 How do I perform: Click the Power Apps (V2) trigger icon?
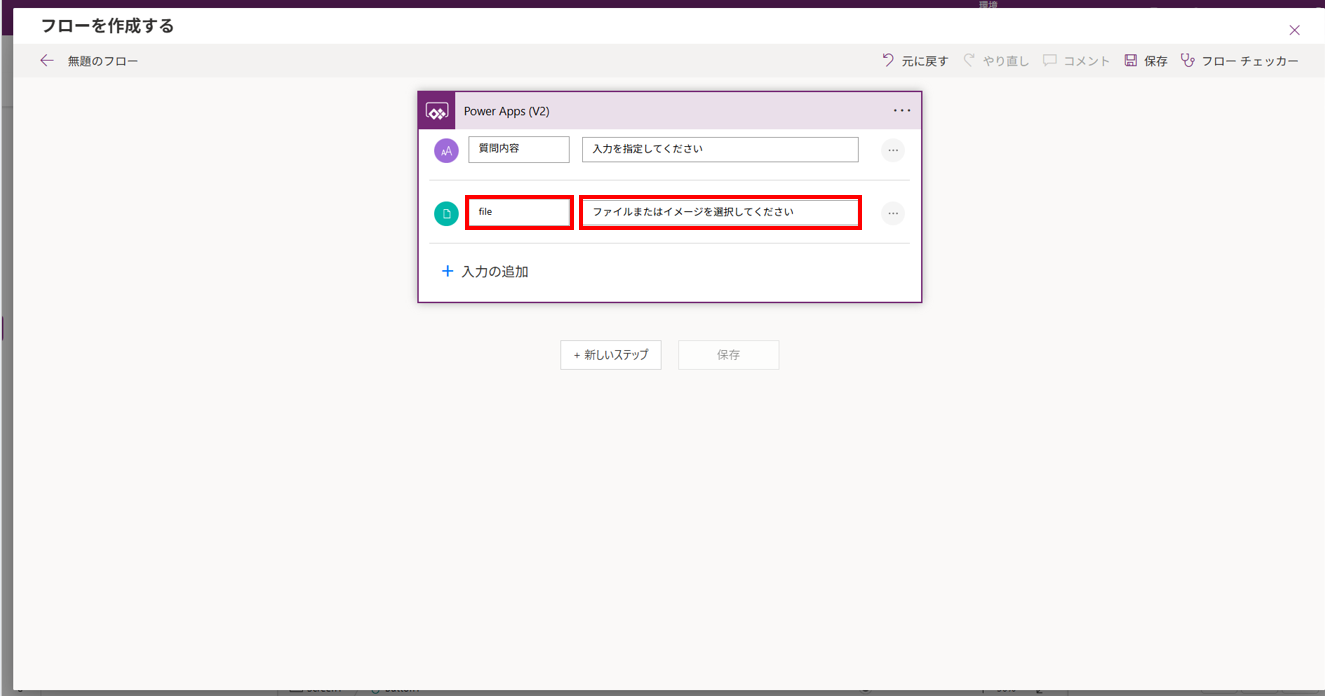tap(437, 111)
